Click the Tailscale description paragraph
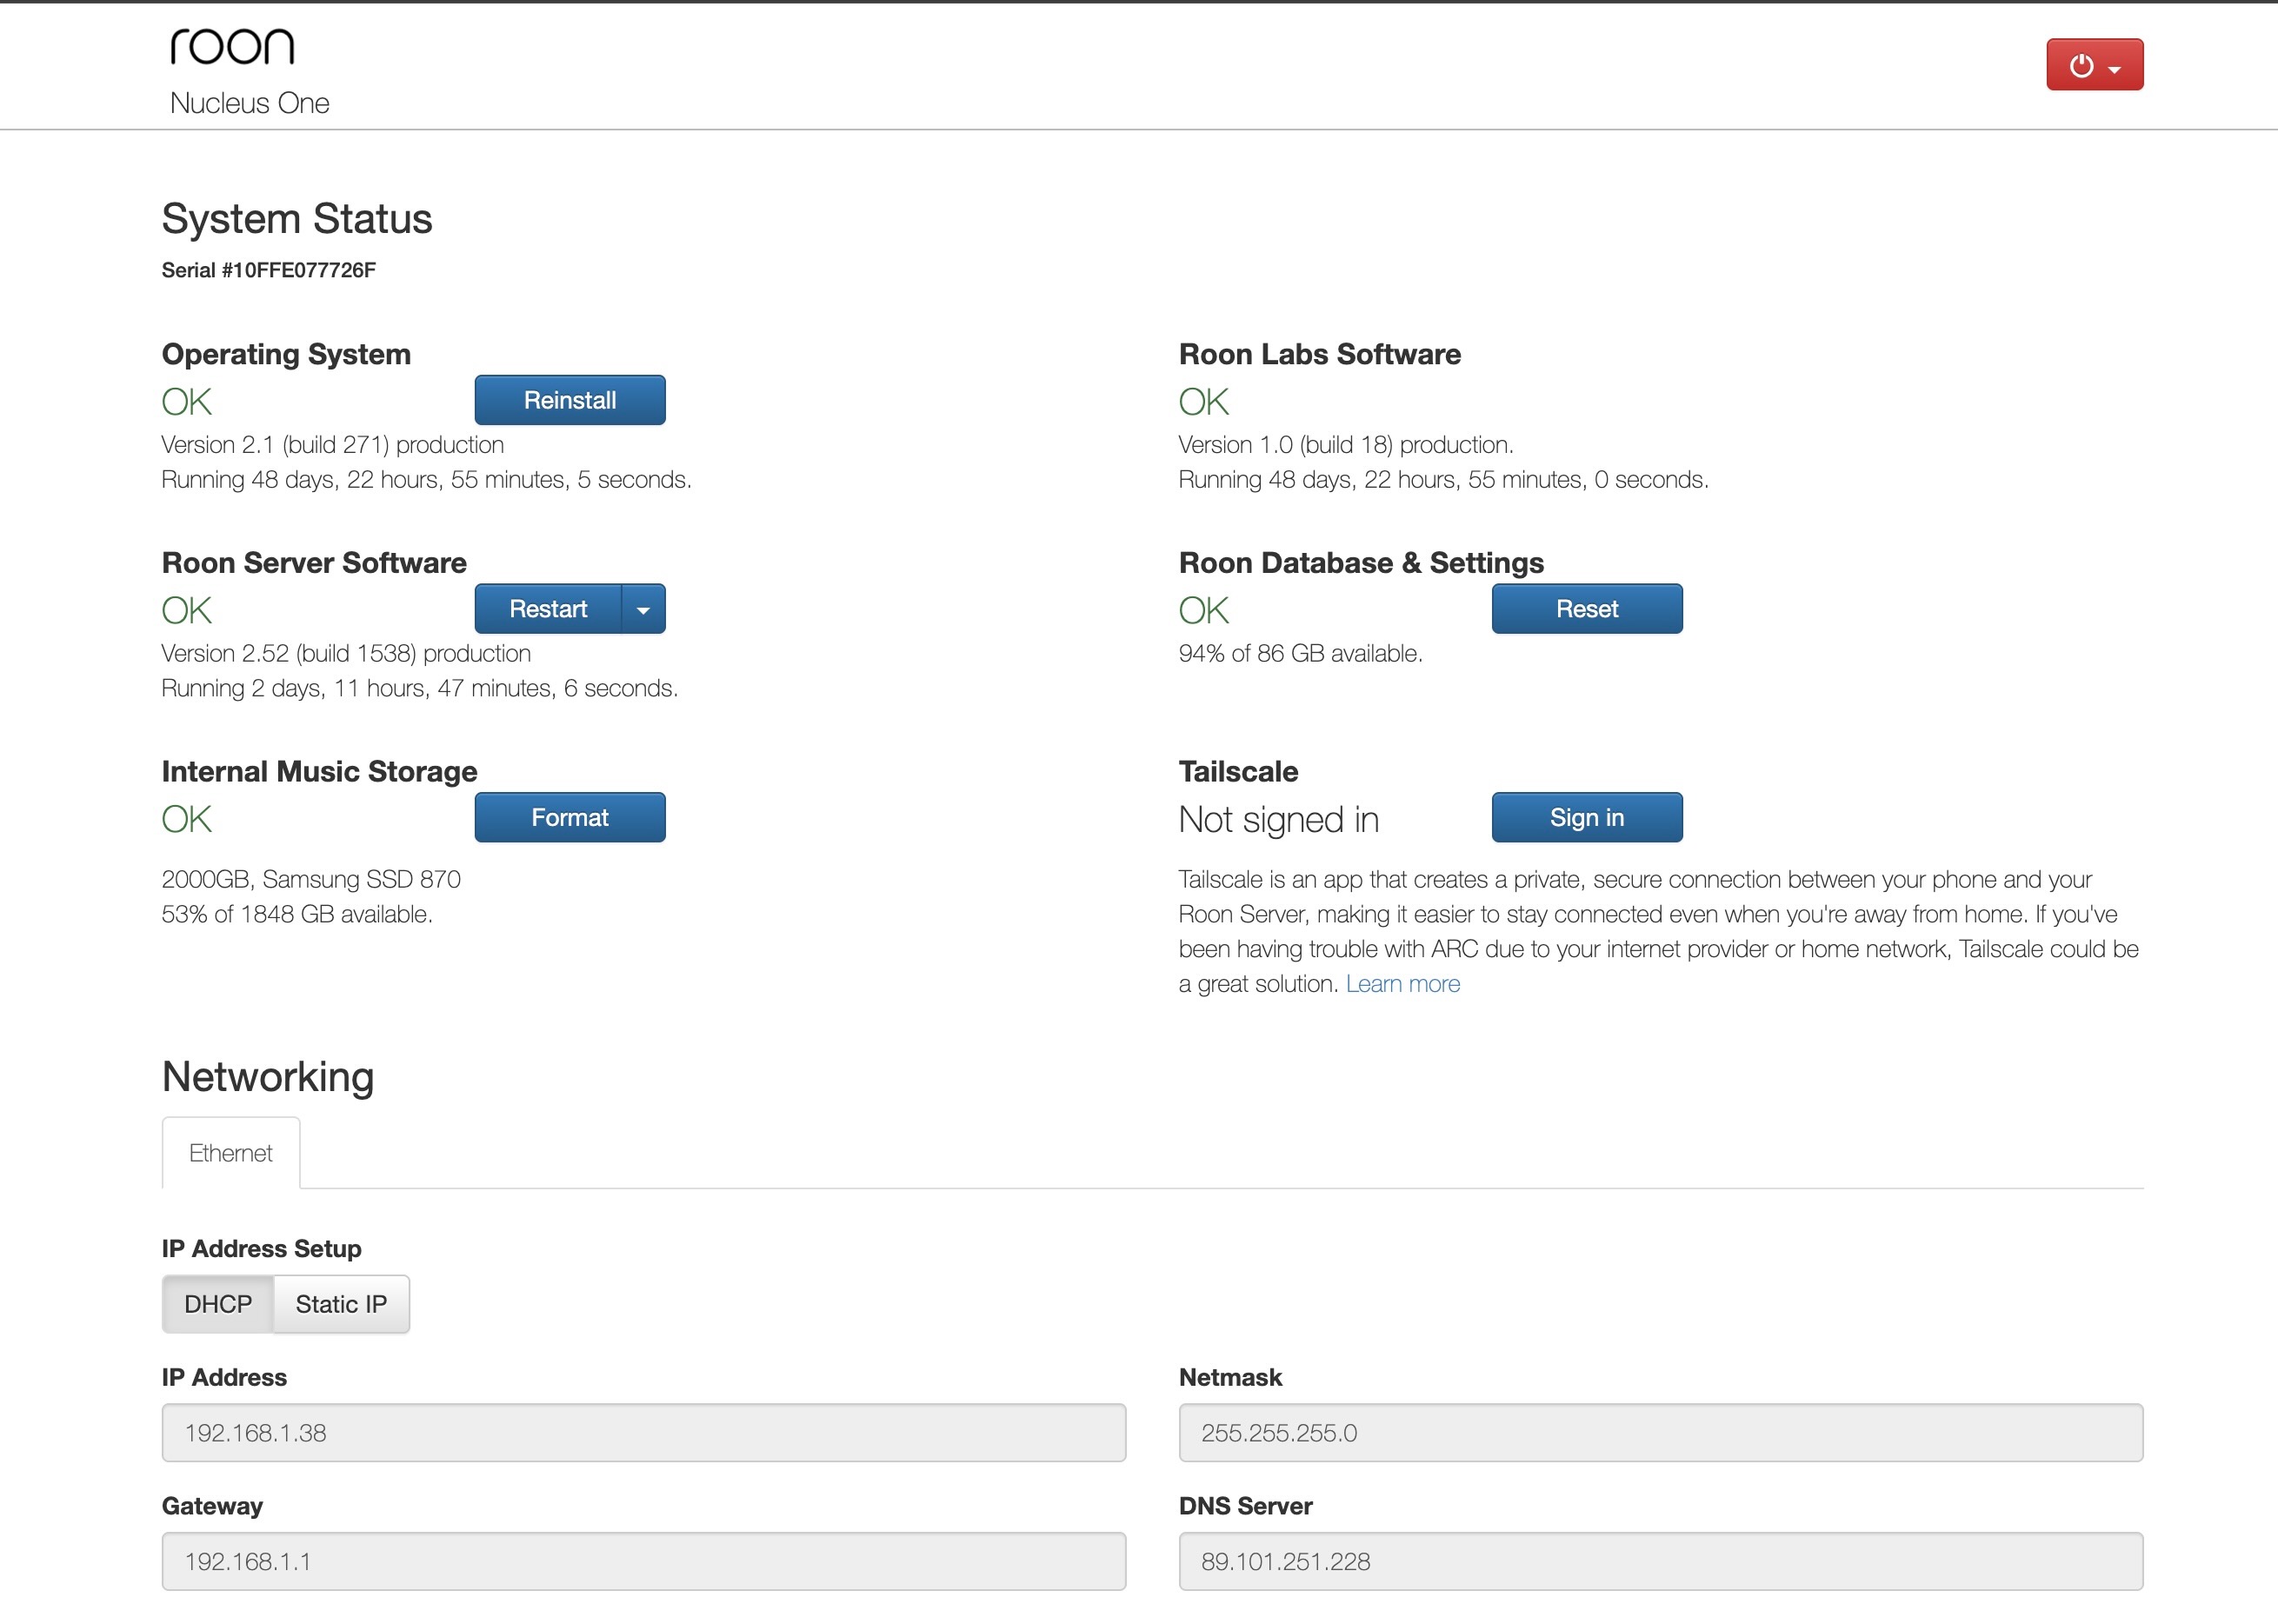Image resolution: width=2278 pixels, height=1624 pixels. 1658,932
